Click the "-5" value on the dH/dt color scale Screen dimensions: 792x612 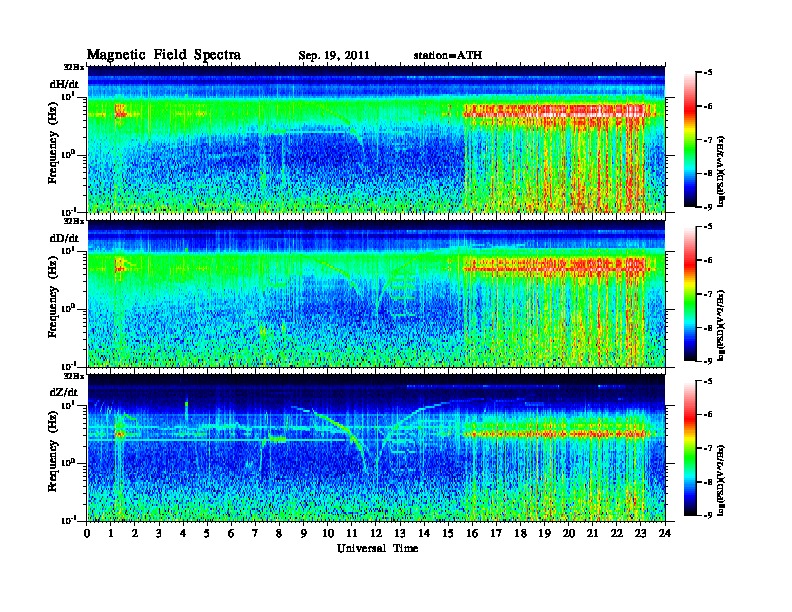(708, 73)
